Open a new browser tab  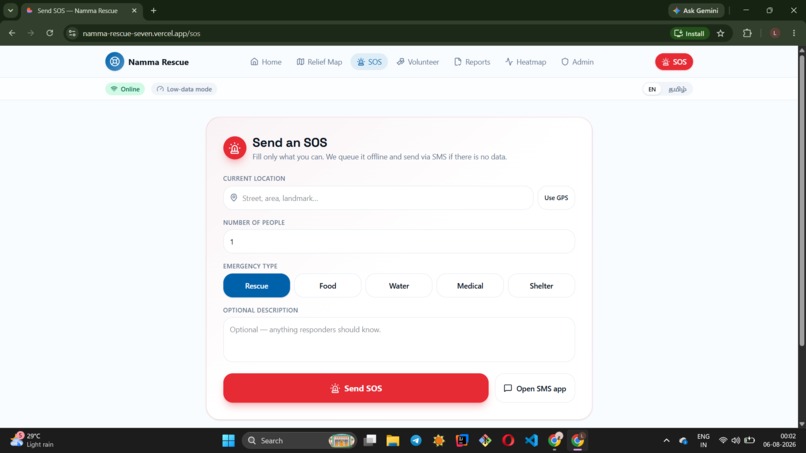(153, 10)
